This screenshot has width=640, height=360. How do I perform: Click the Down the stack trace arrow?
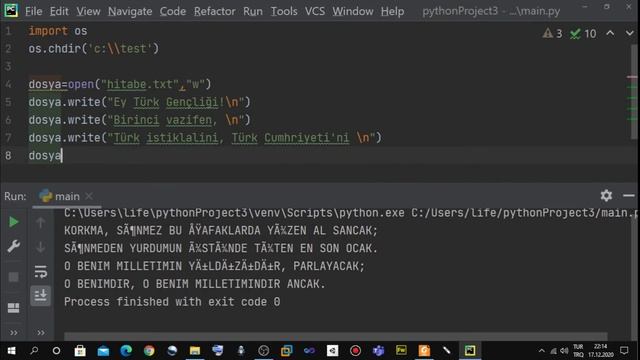[40, 247]
